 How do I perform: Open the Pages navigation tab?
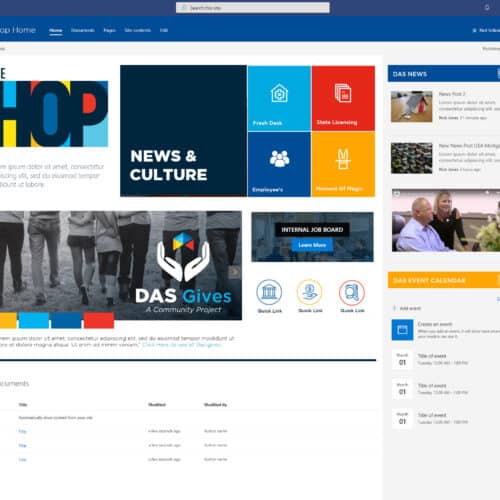[109, 30]
